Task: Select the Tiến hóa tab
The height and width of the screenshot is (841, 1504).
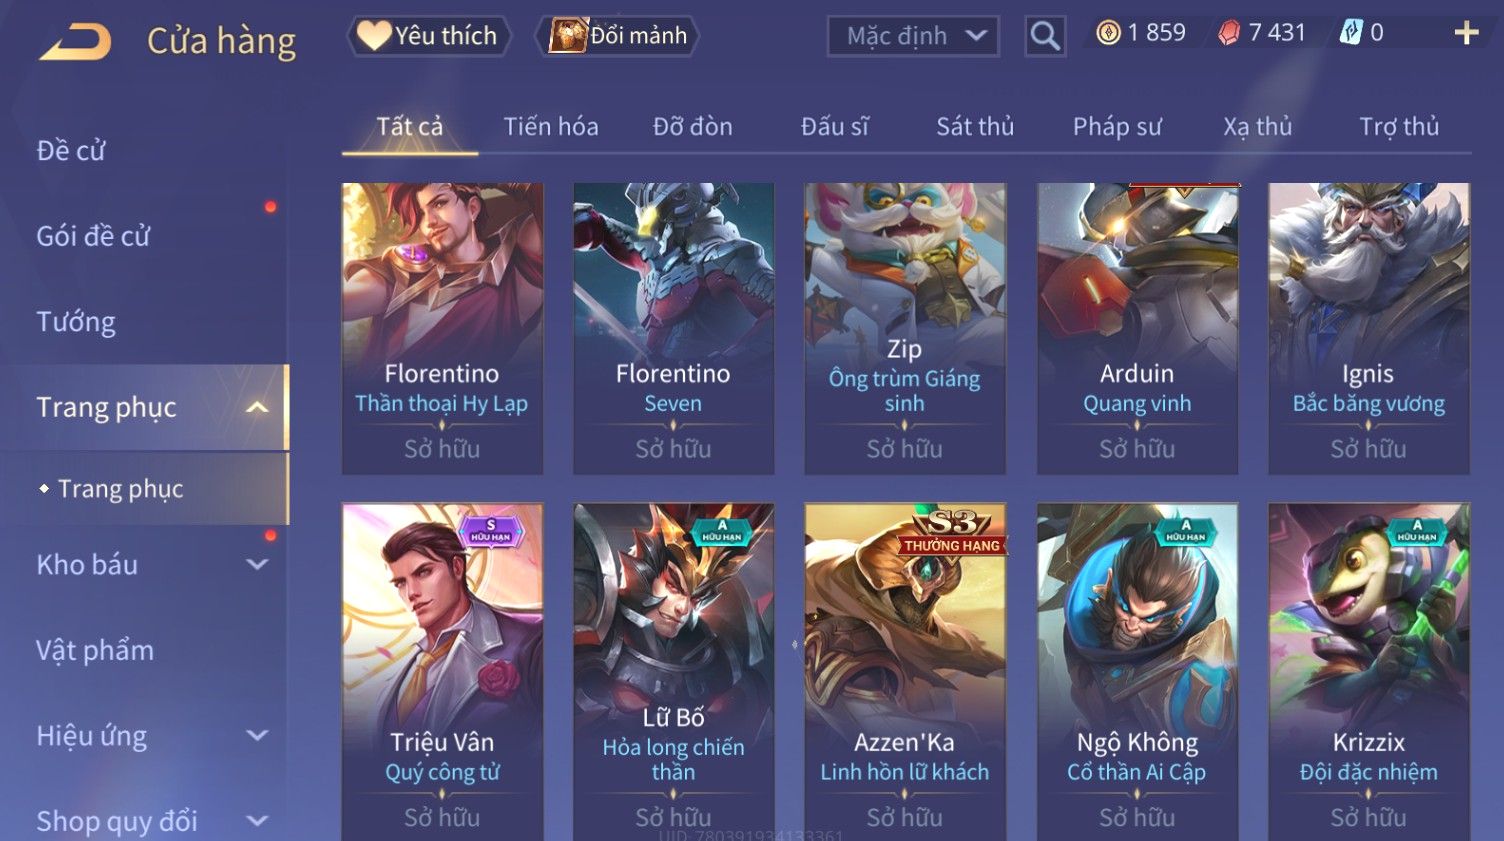Action: [x=551, y=127]
